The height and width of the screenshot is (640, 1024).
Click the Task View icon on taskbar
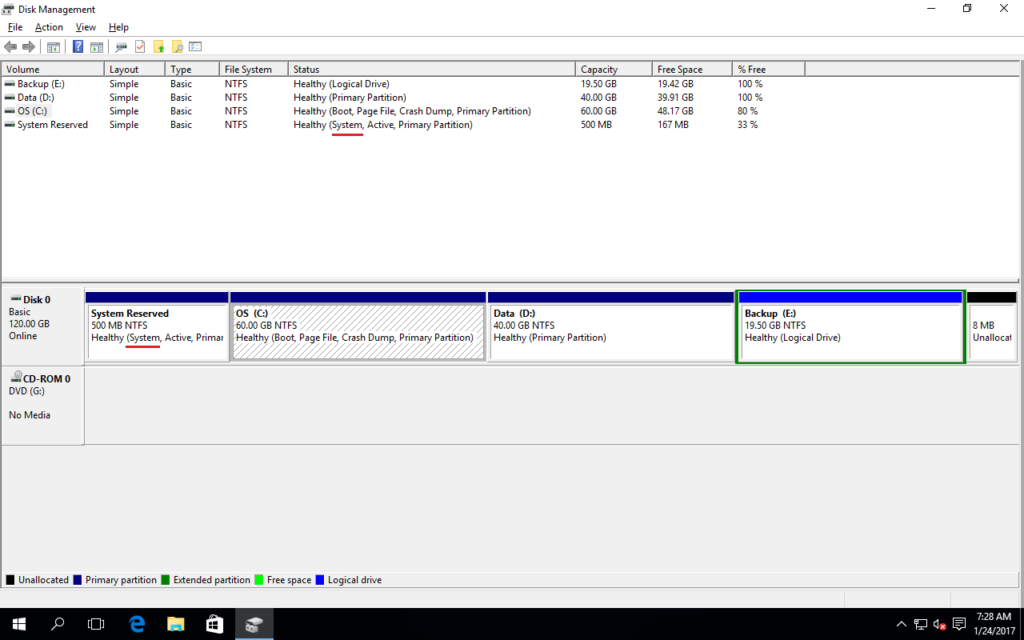[96, 623]
